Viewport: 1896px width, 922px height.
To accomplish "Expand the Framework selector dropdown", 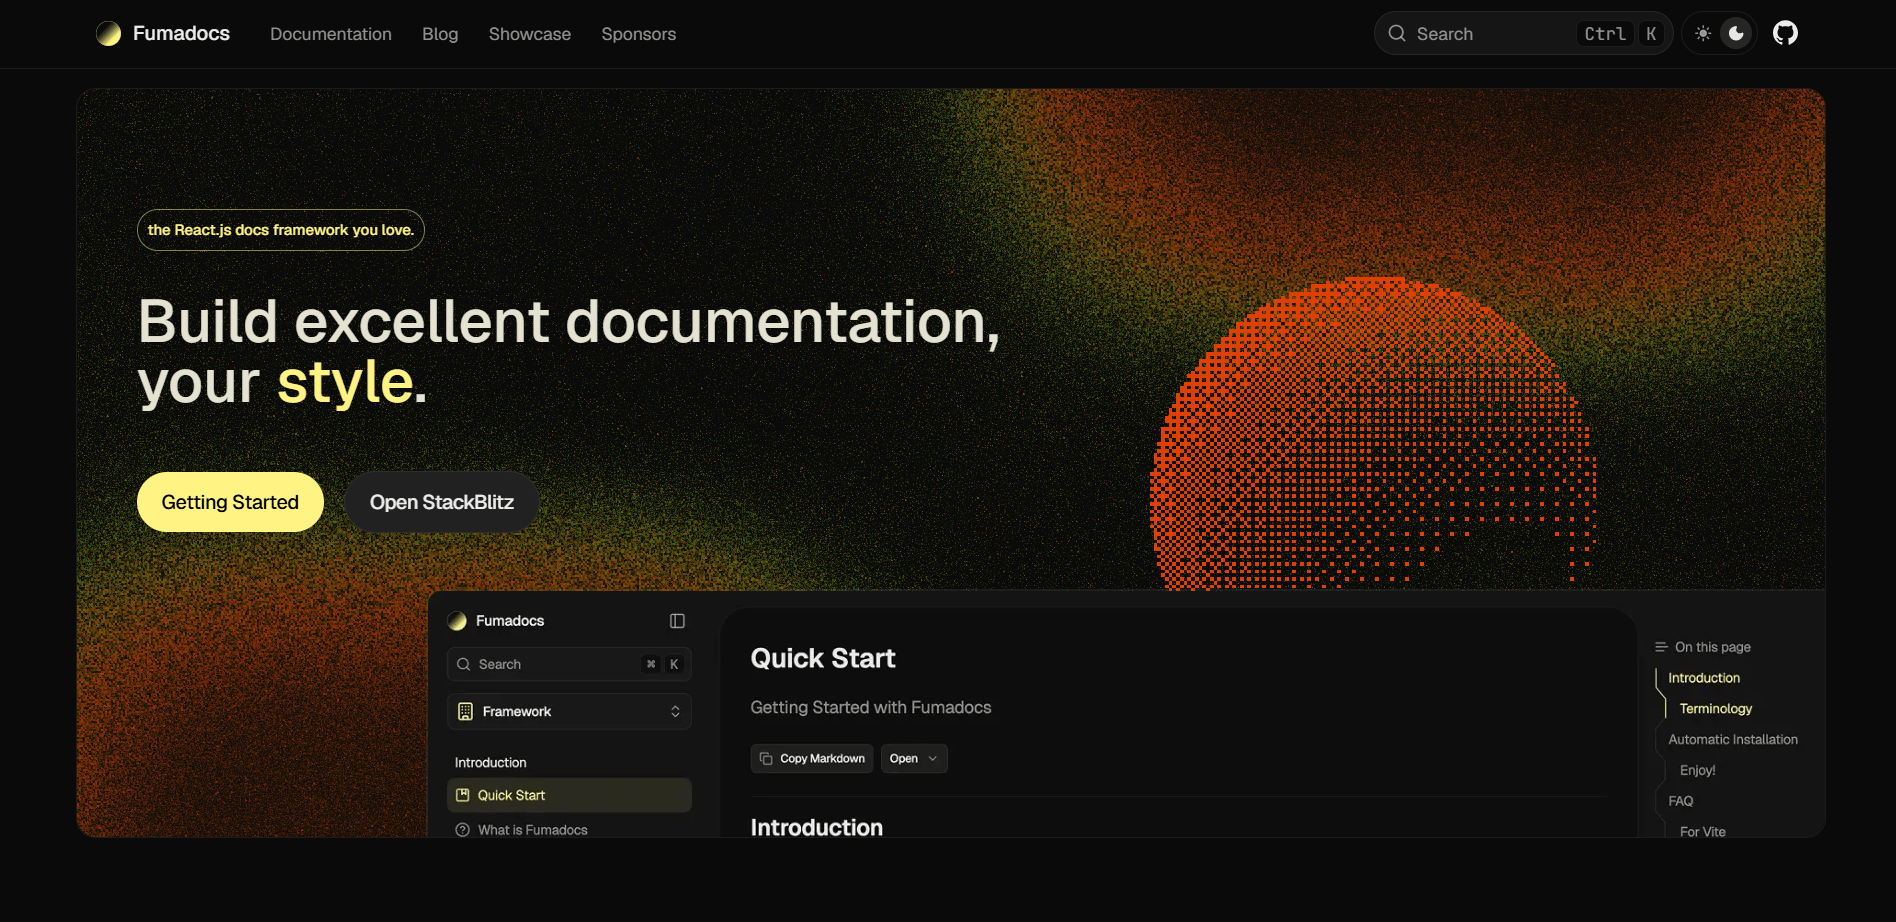I will pyautogui.click(x=569, y=711).
